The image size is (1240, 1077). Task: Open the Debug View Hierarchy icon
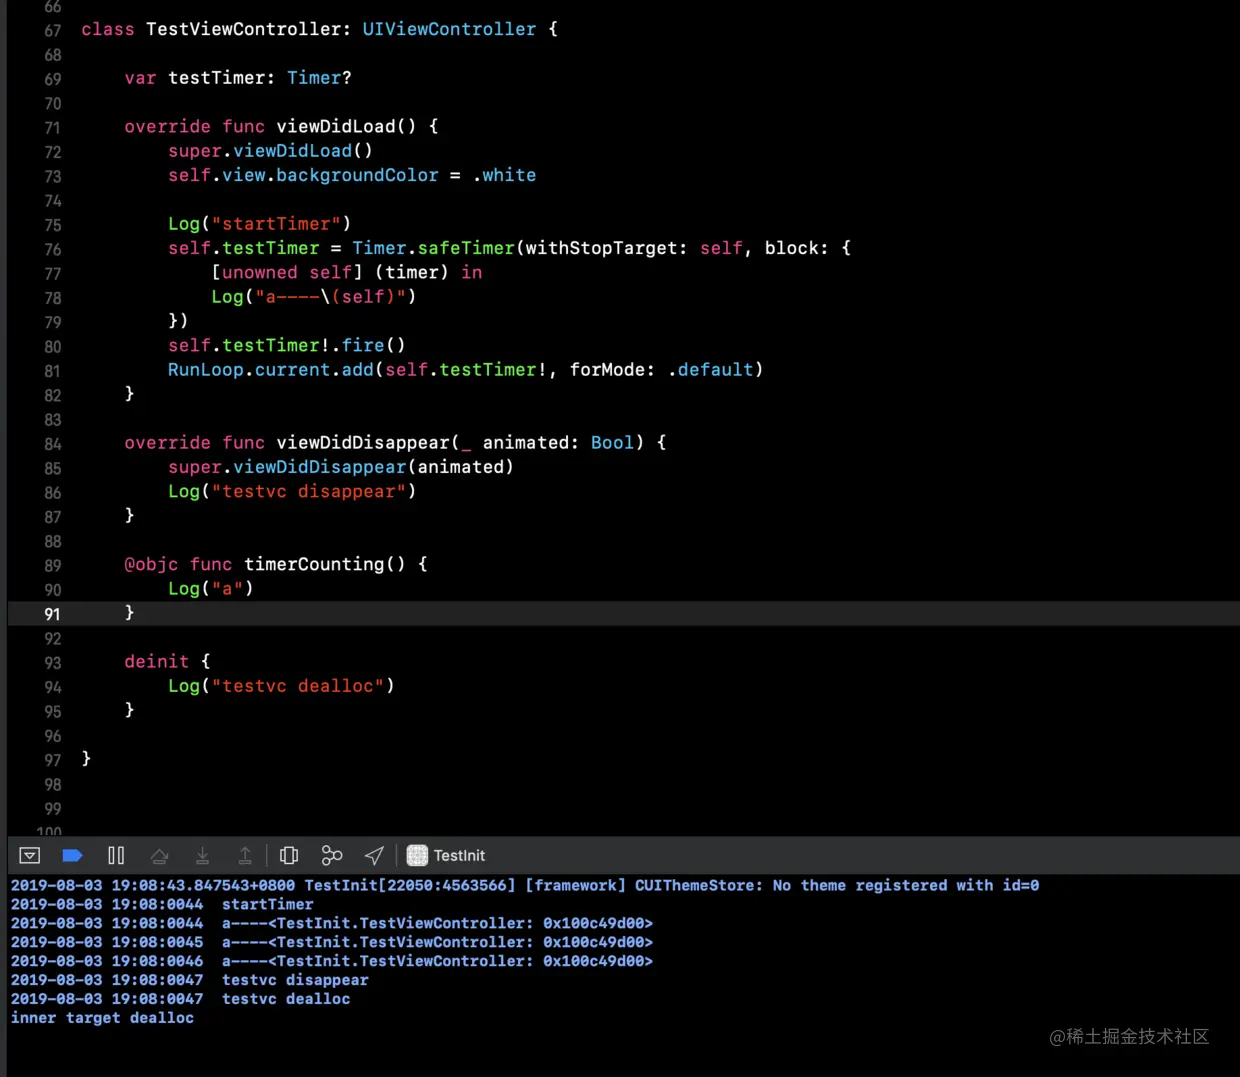[x=289, y=856]
